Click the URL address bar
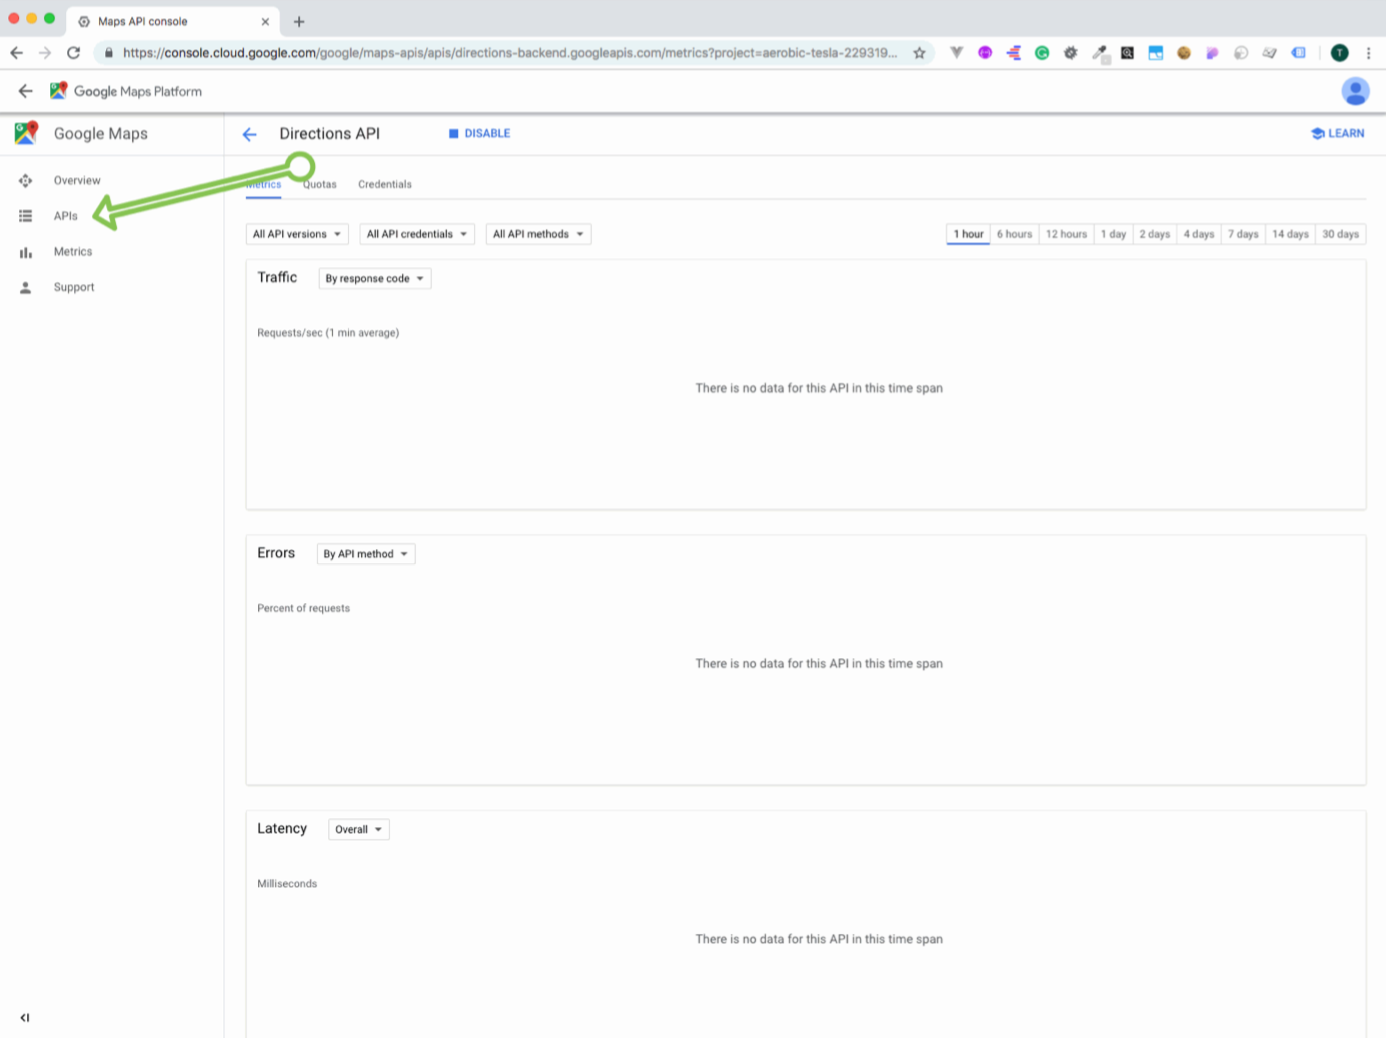 coord(510,53)
